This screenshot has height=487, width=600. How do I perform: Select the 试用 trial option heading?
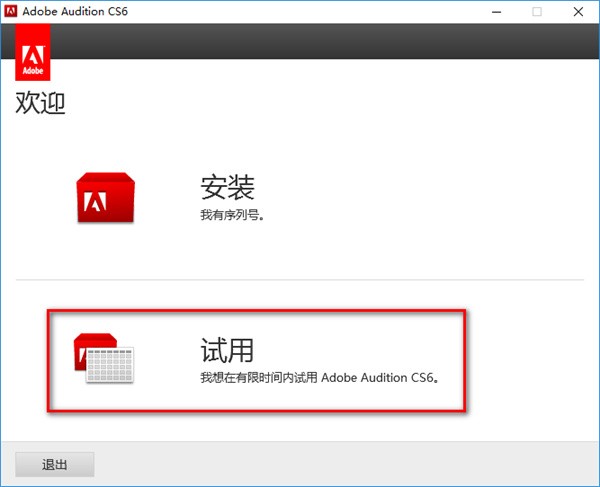227,350
